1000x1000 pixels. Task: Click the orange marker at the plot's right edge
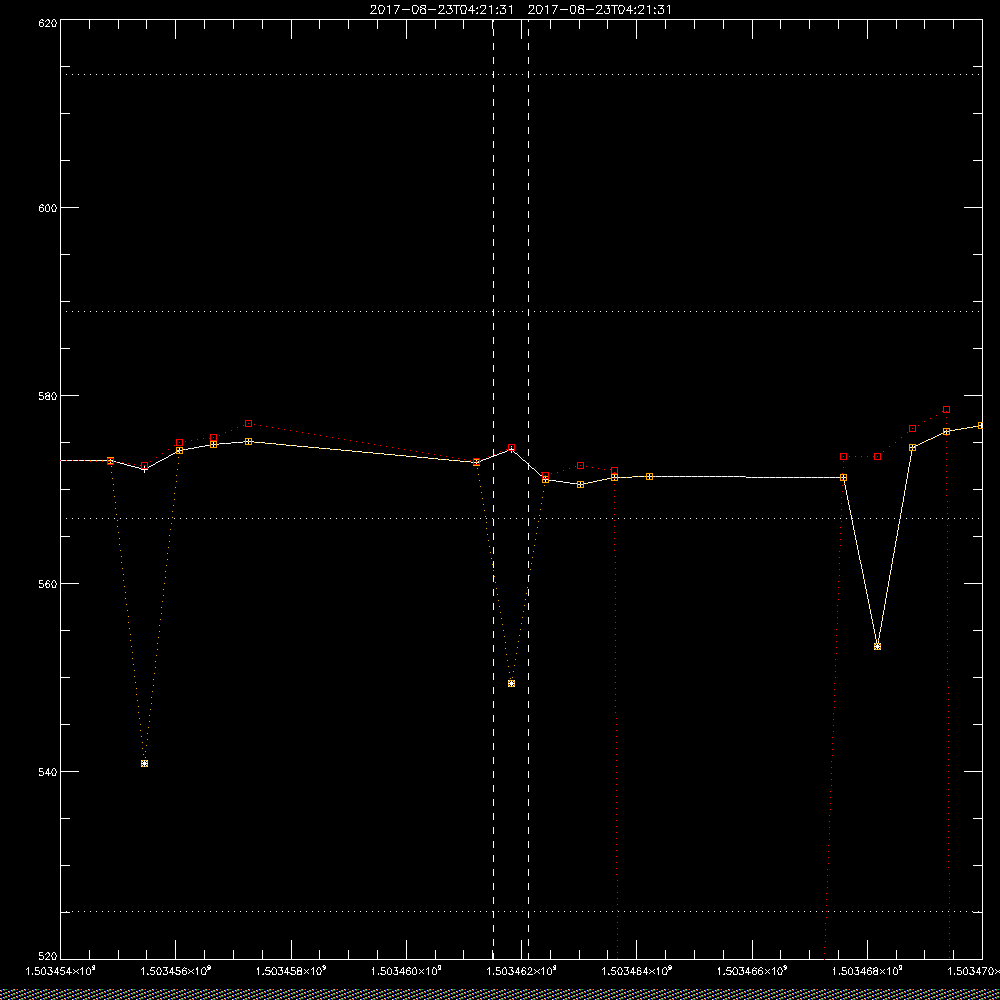[x=981, y=425]
